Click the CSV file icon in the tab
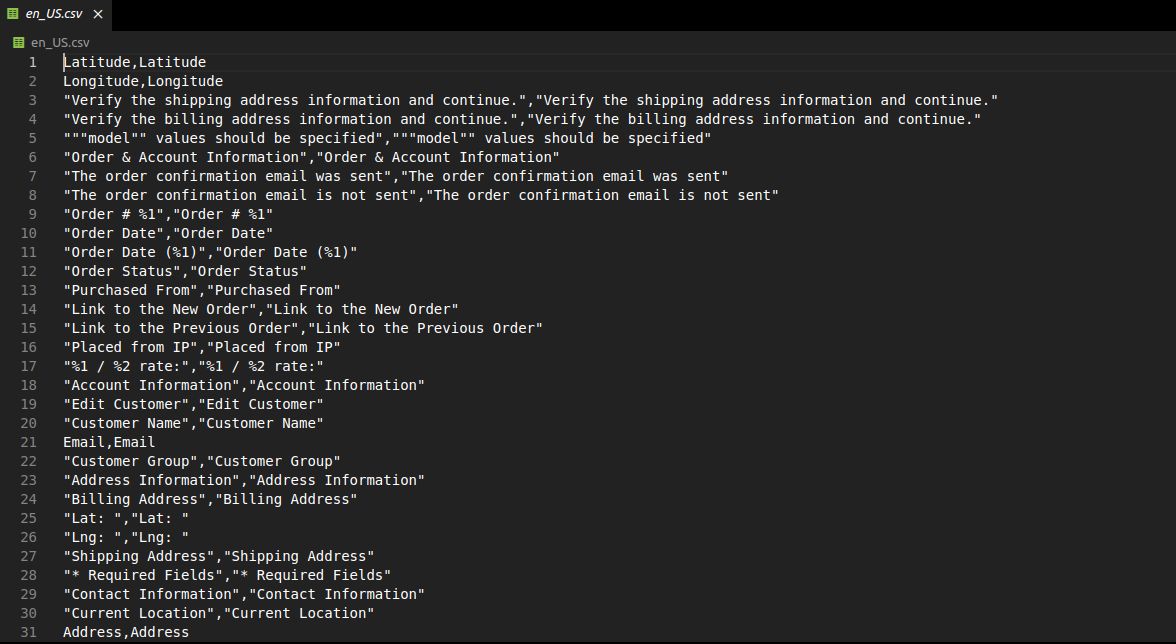The image size is (1176, 644). (x=13, y=13)
